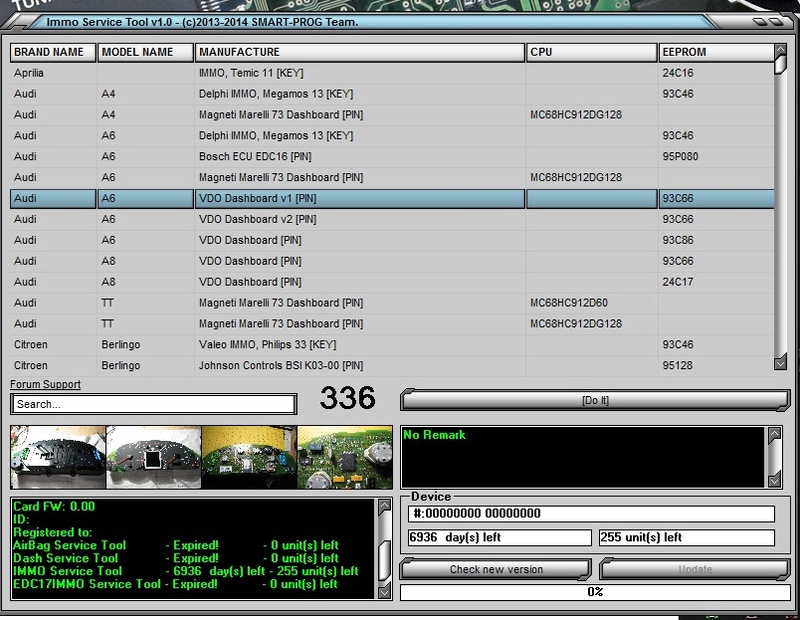Click the MODEL NAME column header

[x=145, y=52]
